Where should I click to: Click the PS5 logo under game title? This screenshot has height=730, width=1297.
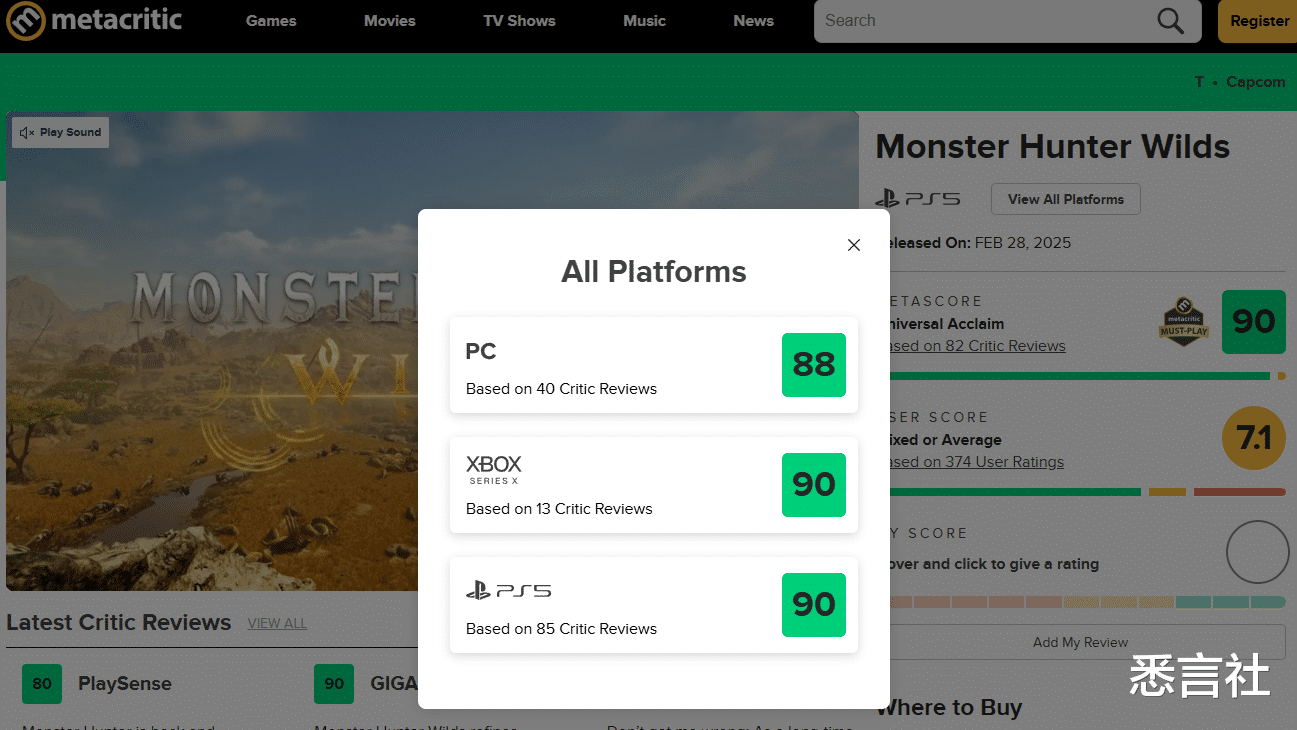point(918,199)
